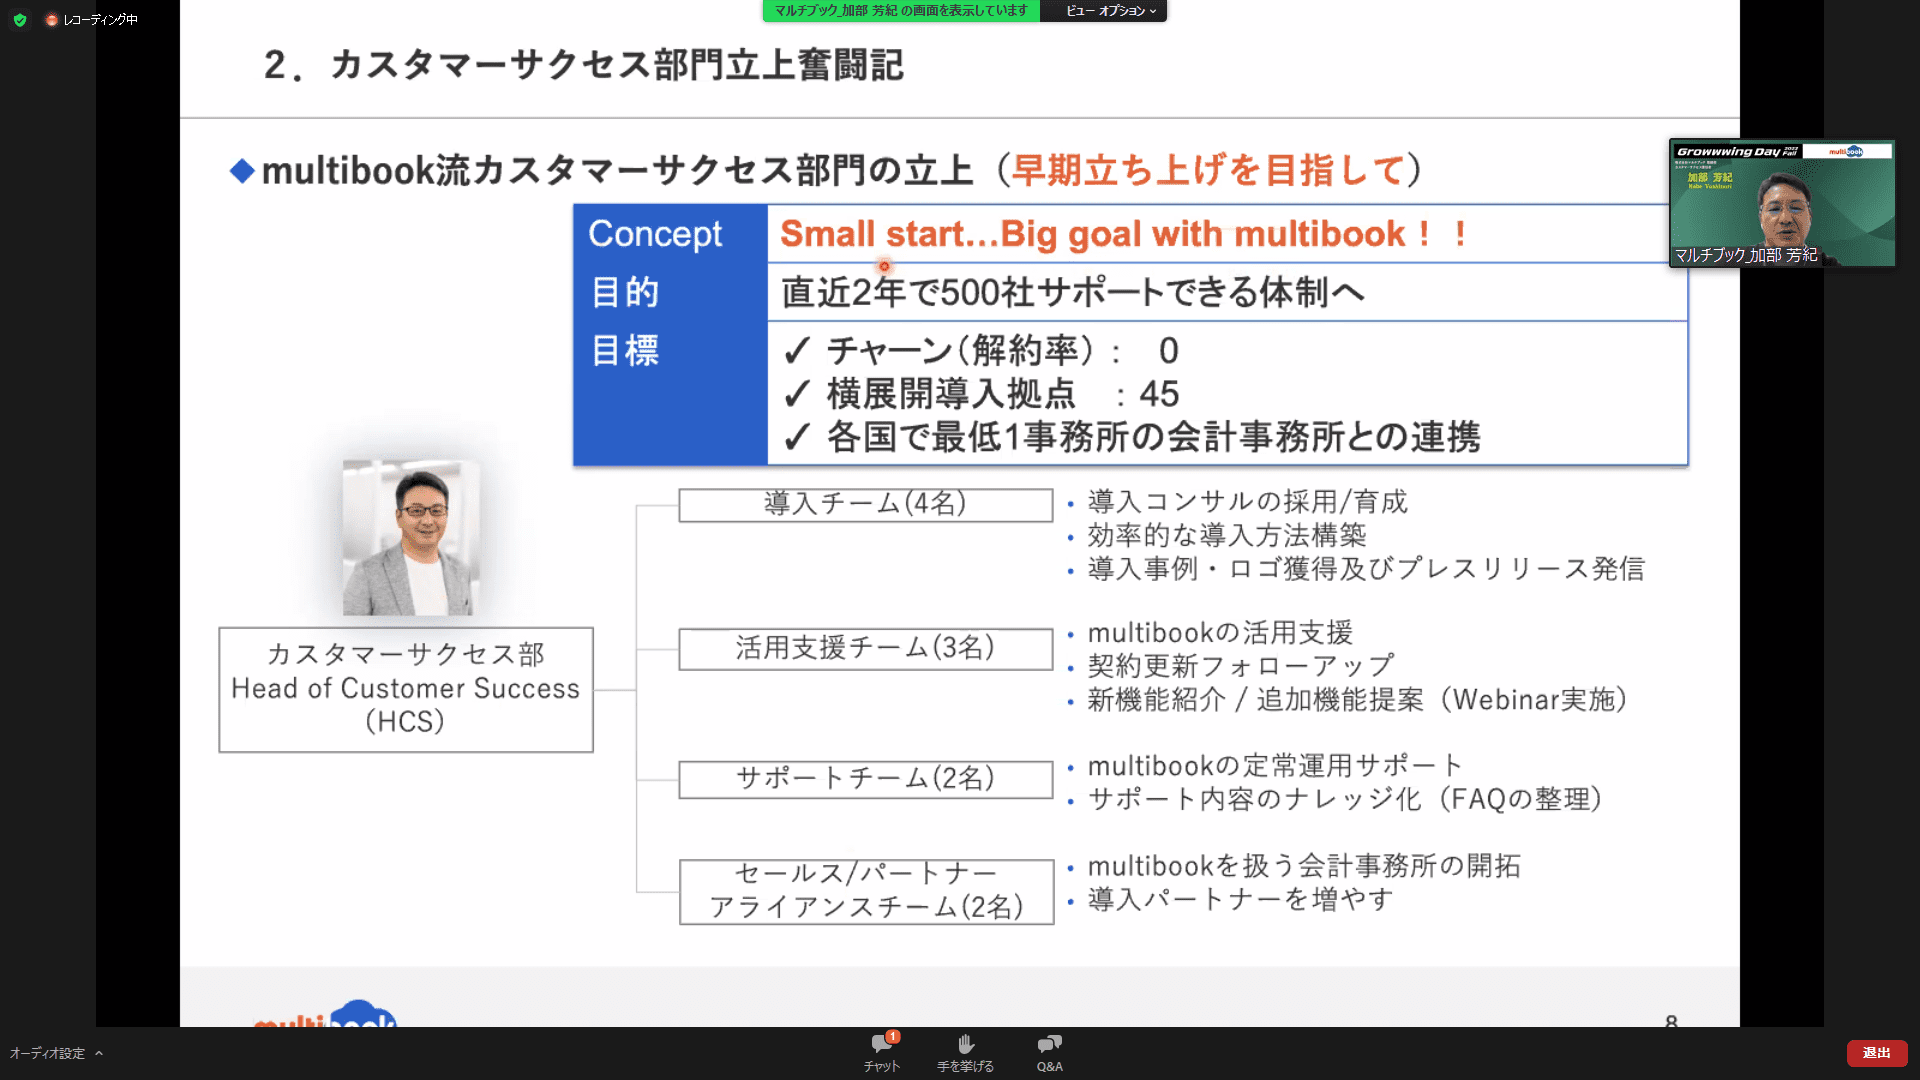The height and width of the screenshot is (1080, 1920).
Task: Click the Head of Customer Success box
Action: 406,689
